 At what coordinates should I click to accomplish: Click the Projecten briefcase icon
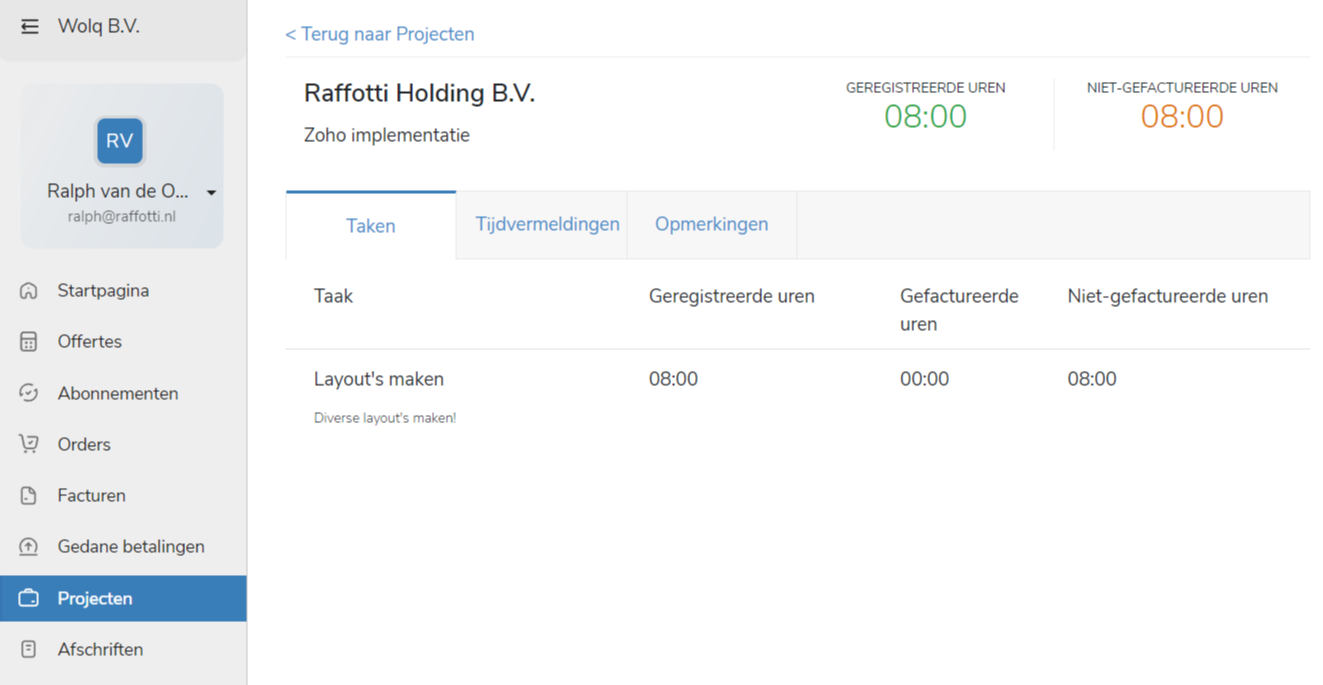pyautogui.click(x=28, y=598)
